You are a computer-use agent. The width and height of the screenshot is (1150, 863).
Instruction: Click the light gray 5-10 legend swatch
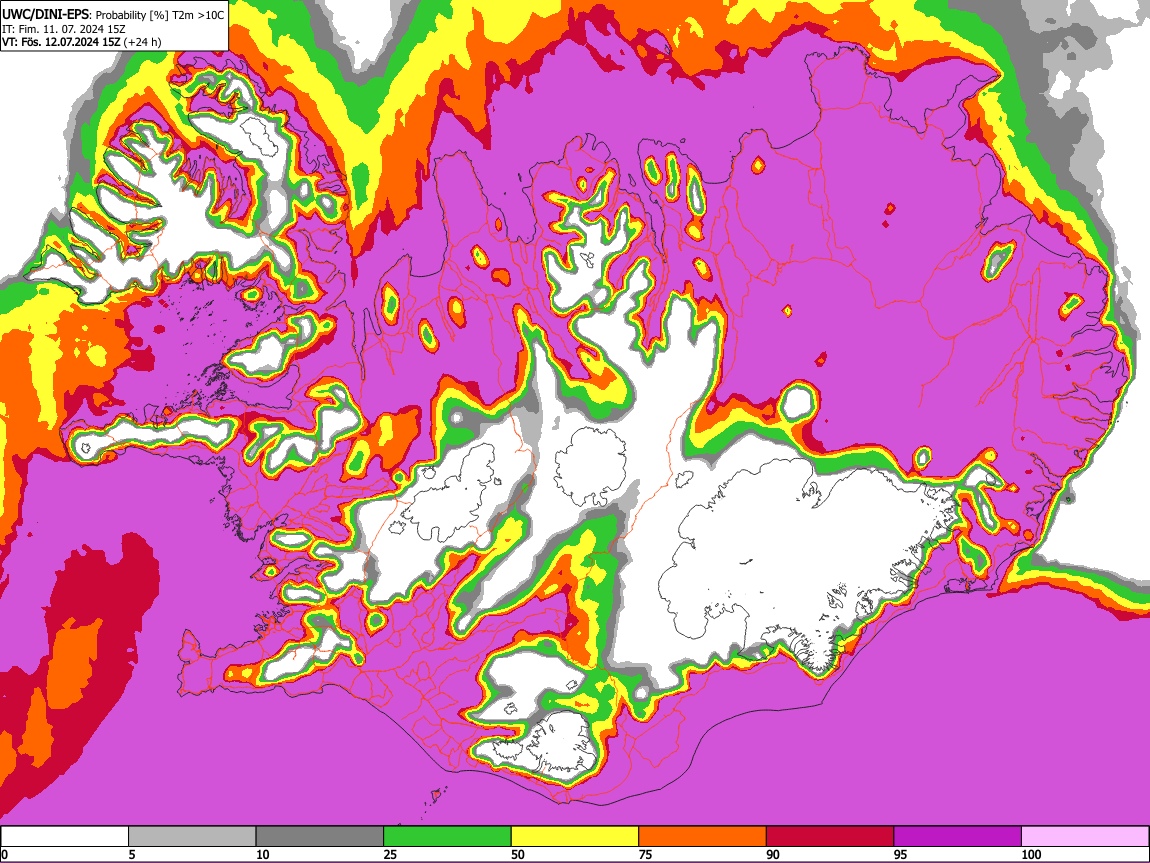(192, 837)
